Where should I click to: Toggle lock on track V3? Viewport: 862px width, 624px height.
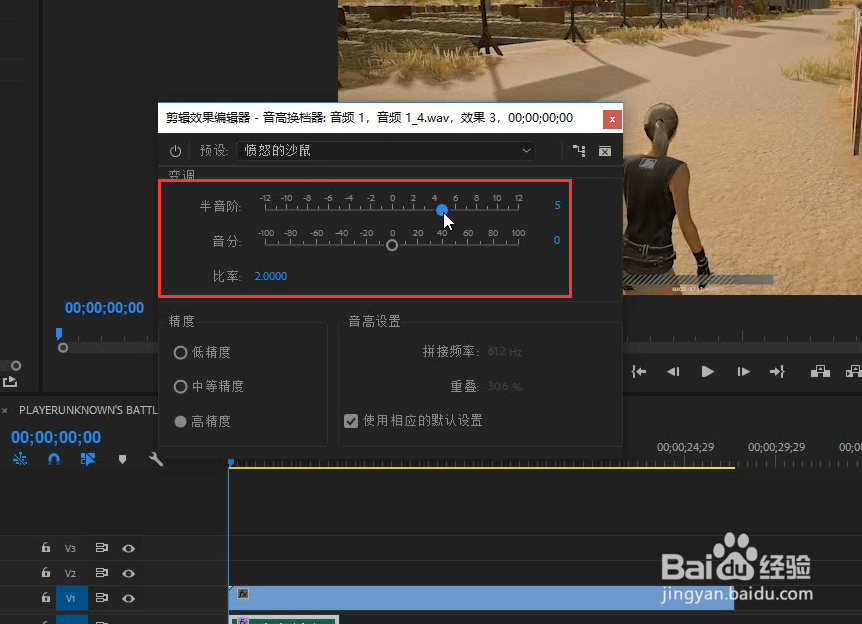[46, 548]
